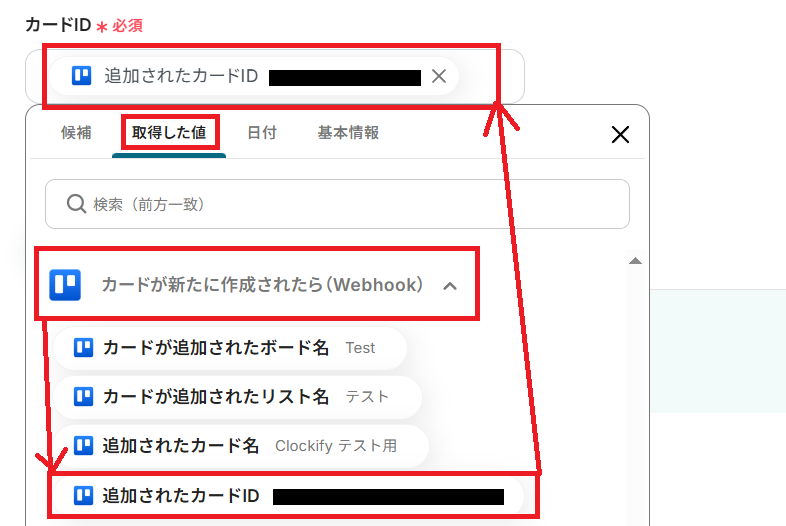
Task: Close the value picker panel with the X
Action: pyautogui.click(x=620, y=134)
